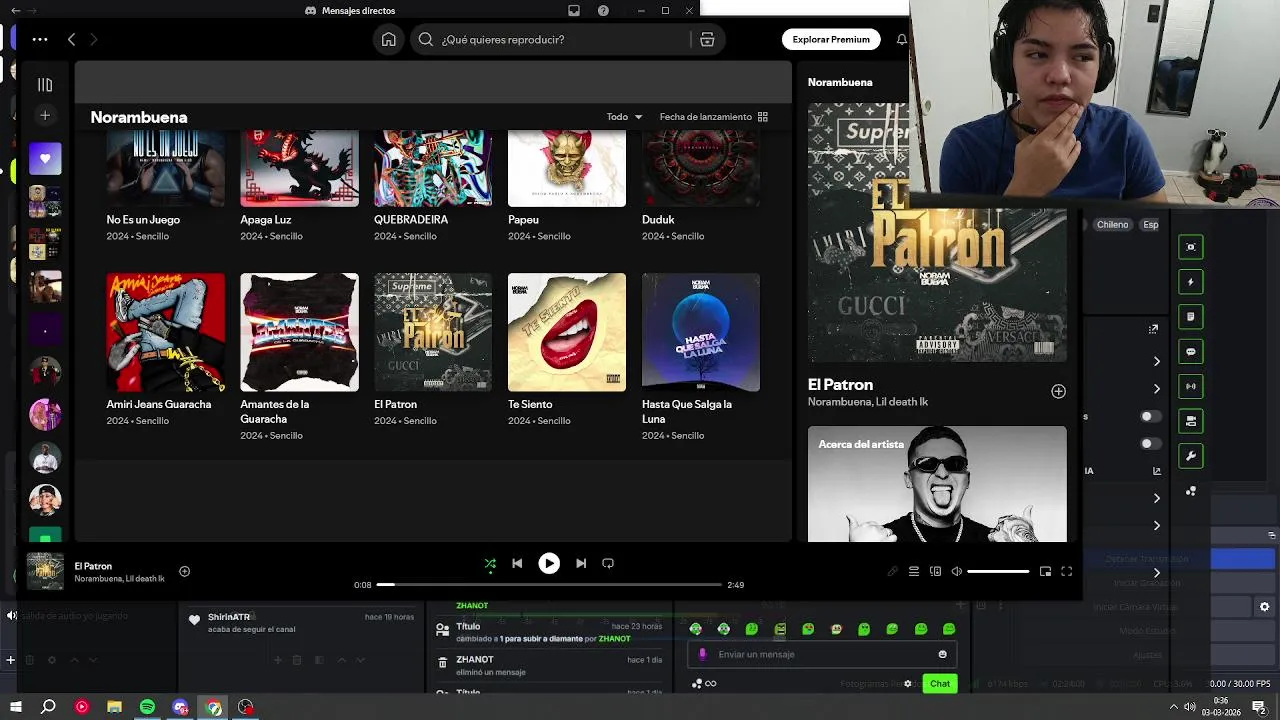Open Liked Songs heart playlist in the sidebar
Image resolution: width=1280 pixels, height=720 pixels.
45,158
